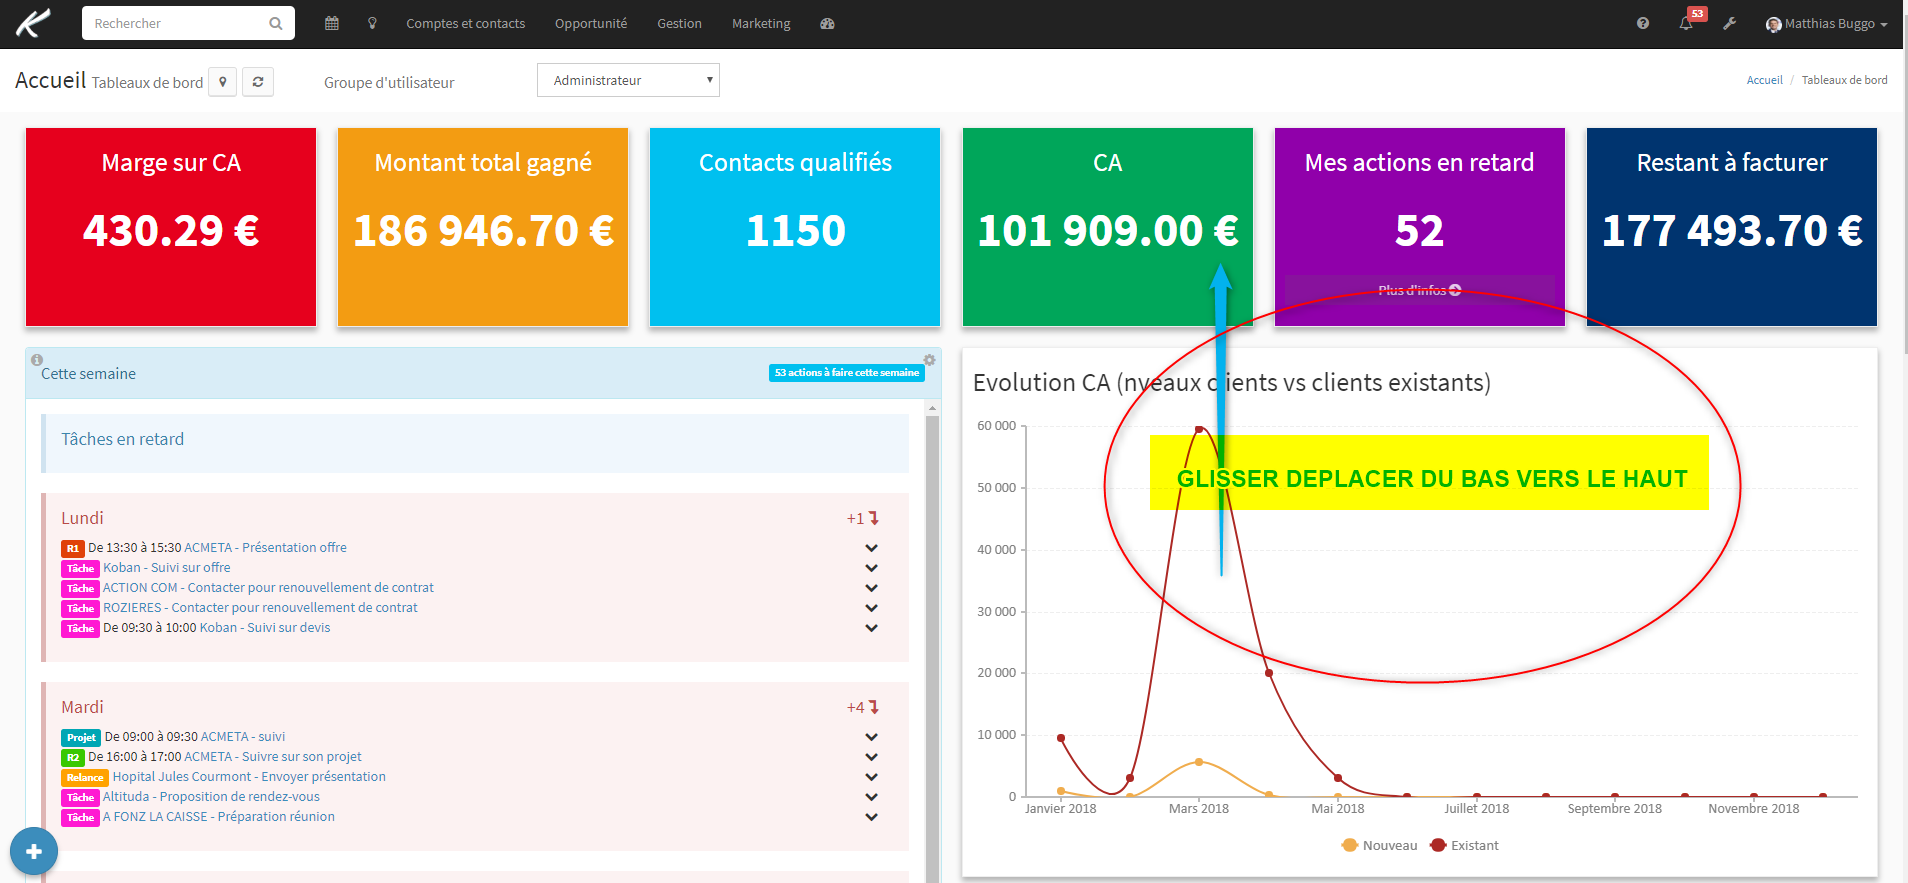The image size is (1908, 883).
Task: Open the calendar icon in the navbar
Action: [x=332, y=23]
